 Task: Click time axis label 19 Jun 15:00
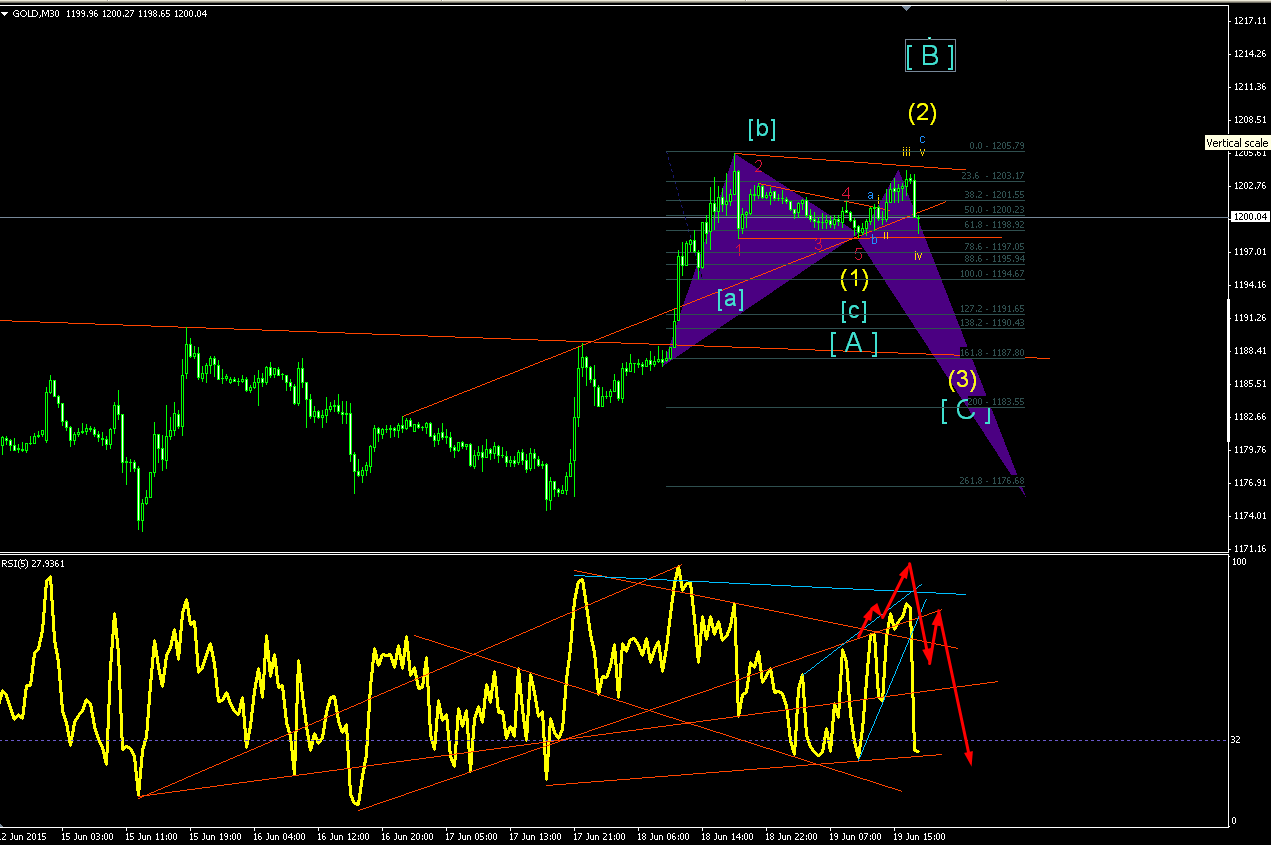[x=921, y=835]
